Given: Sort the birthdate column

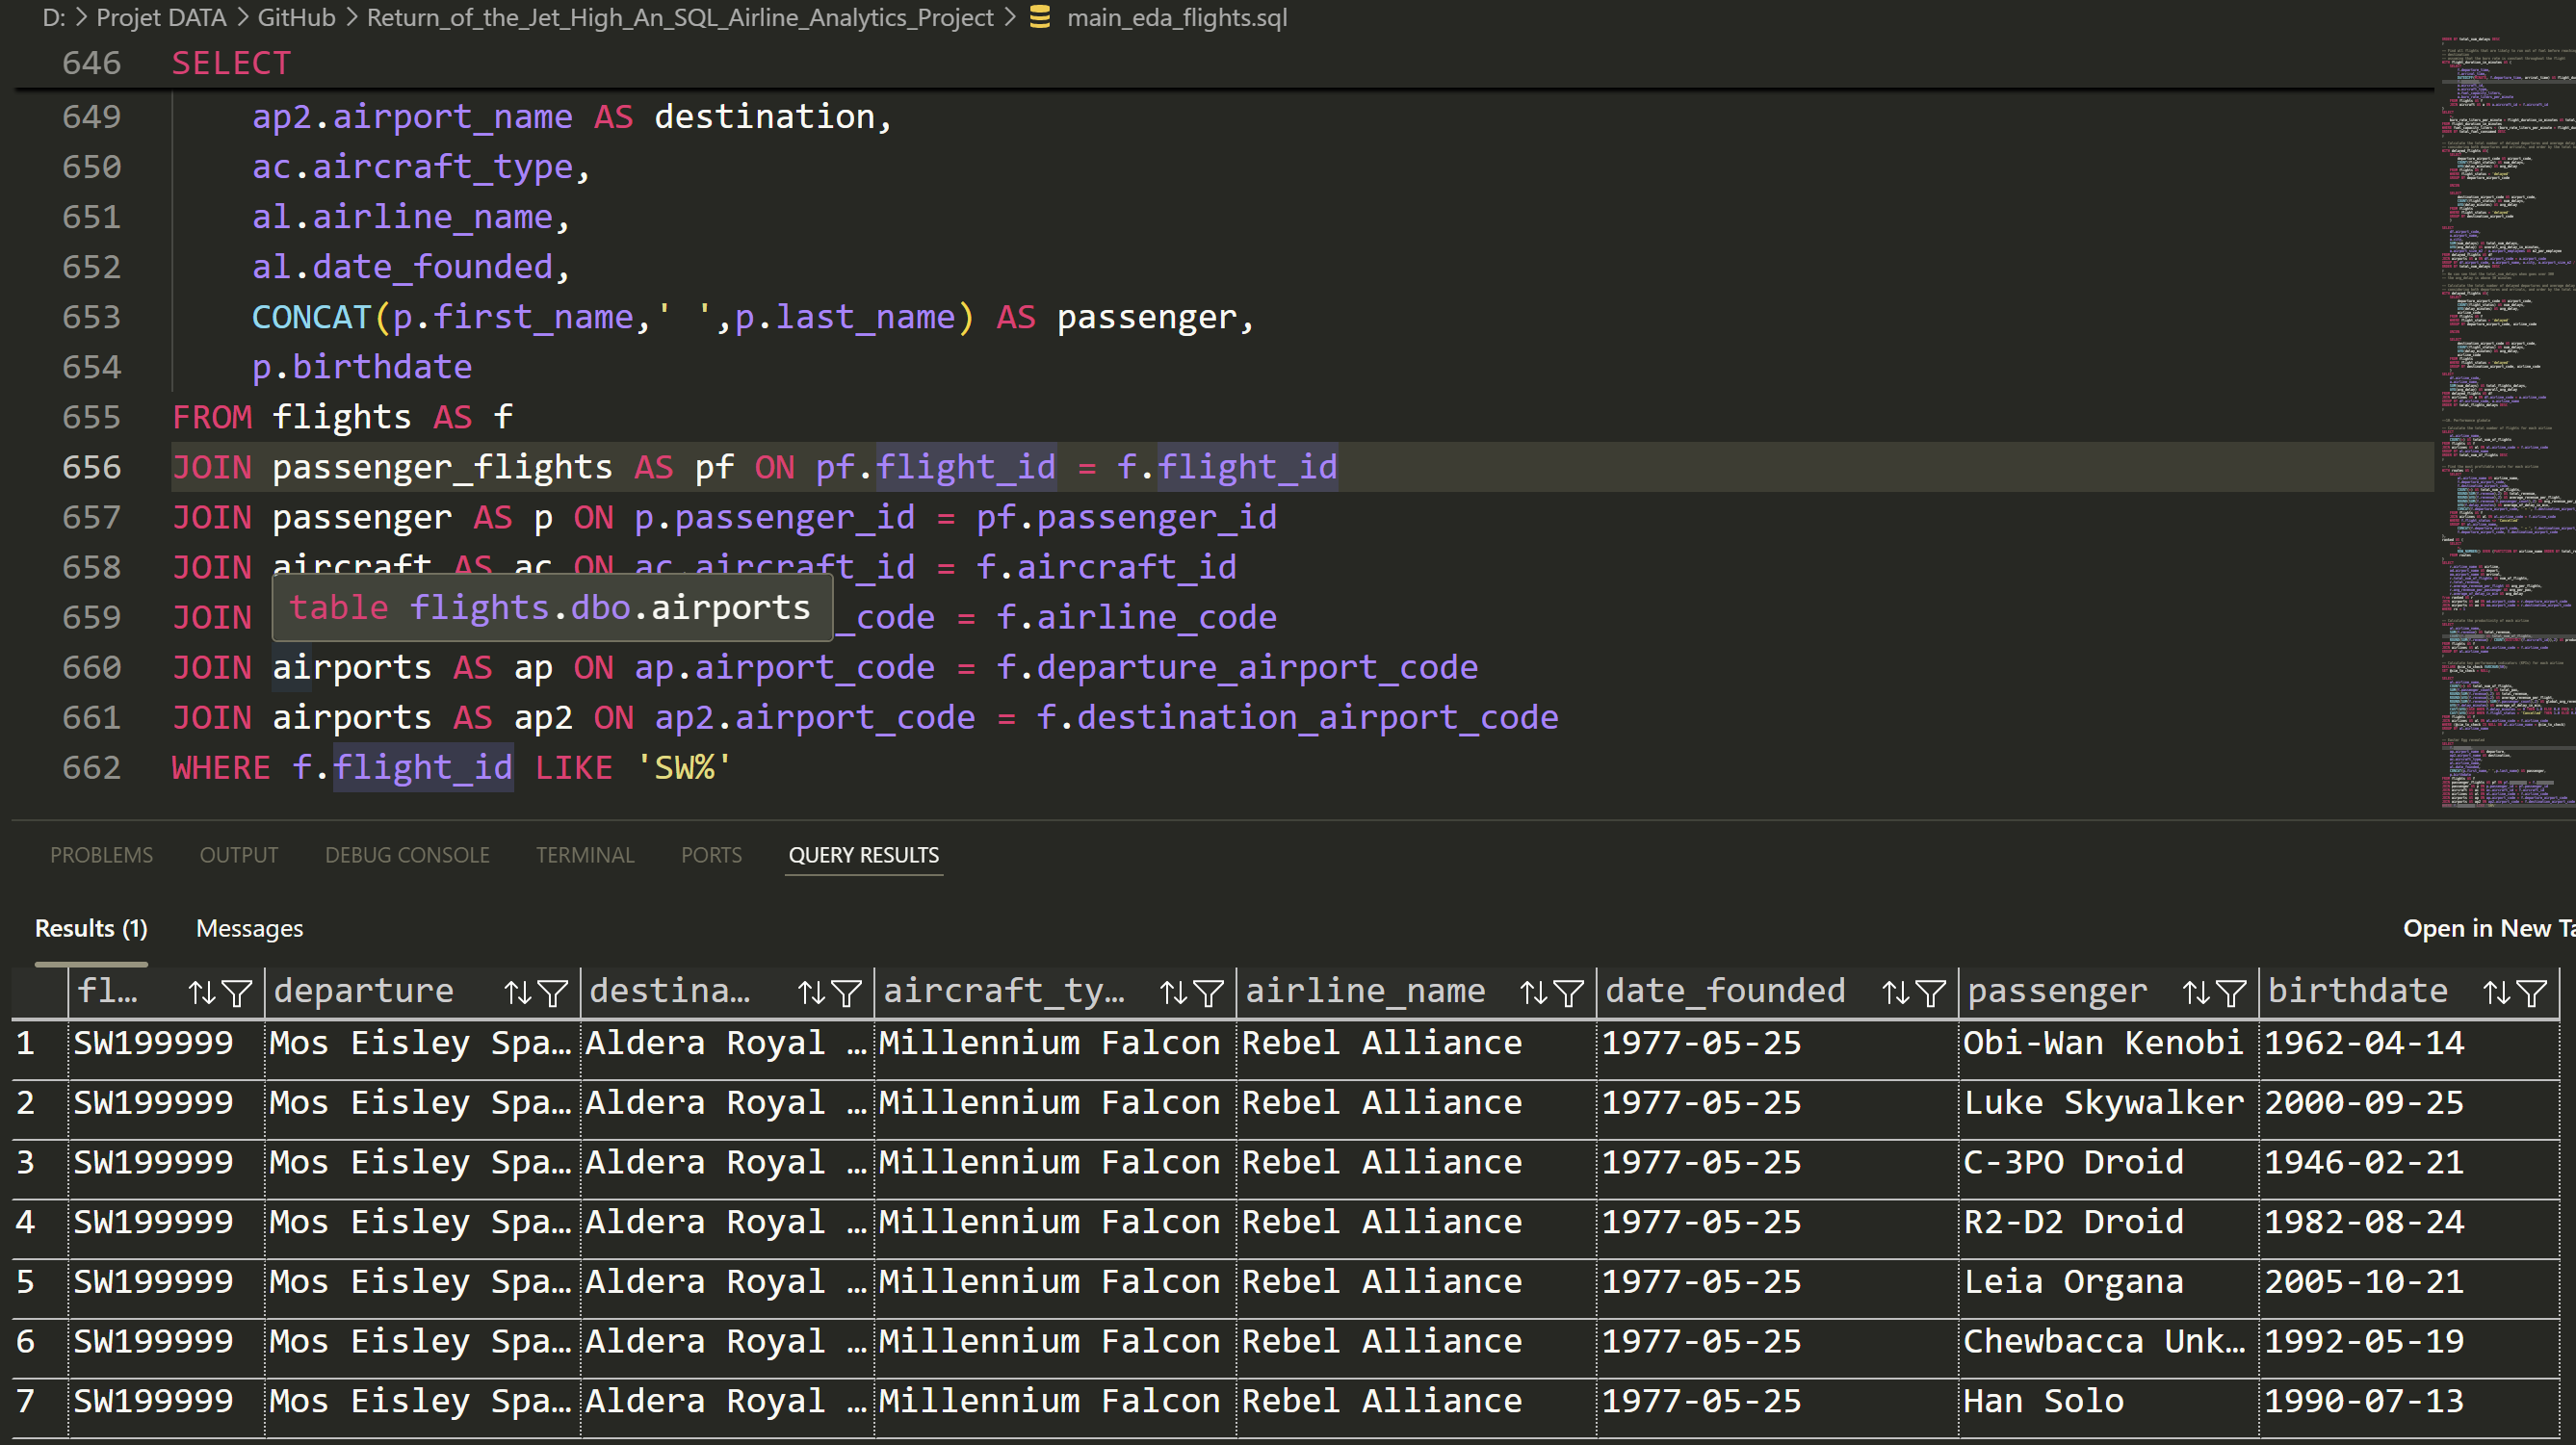Looking at the screenshot, I should pyautogui.click(x=2497, y=992).
